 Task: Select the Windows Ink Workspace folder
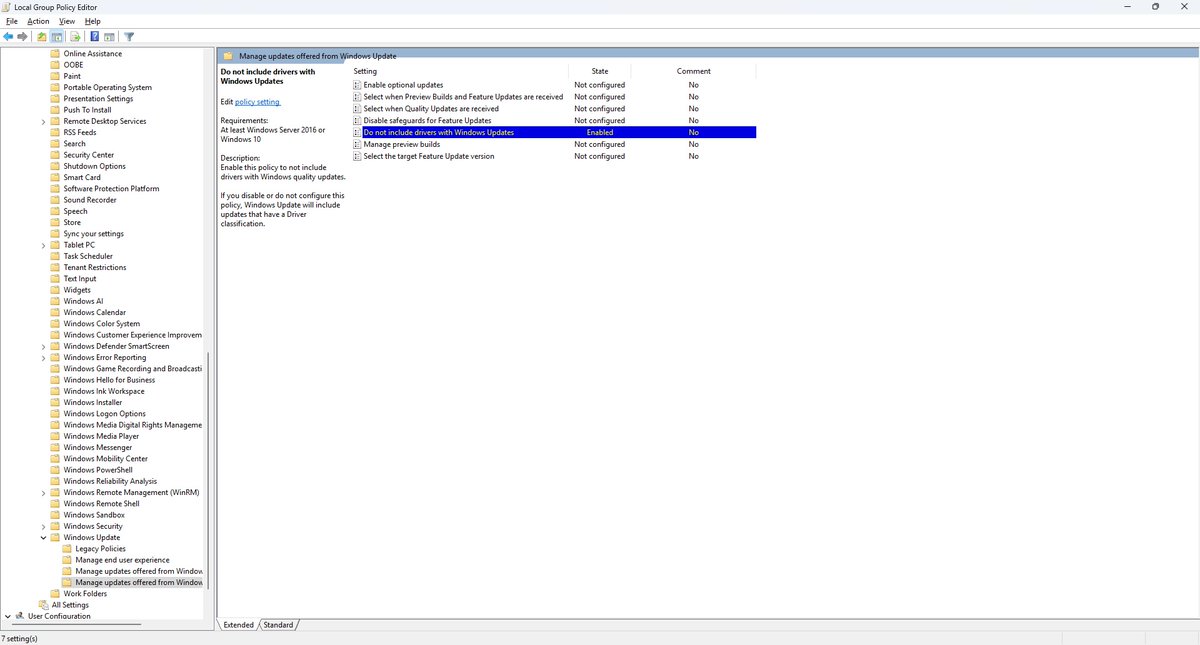click(104, 391)
